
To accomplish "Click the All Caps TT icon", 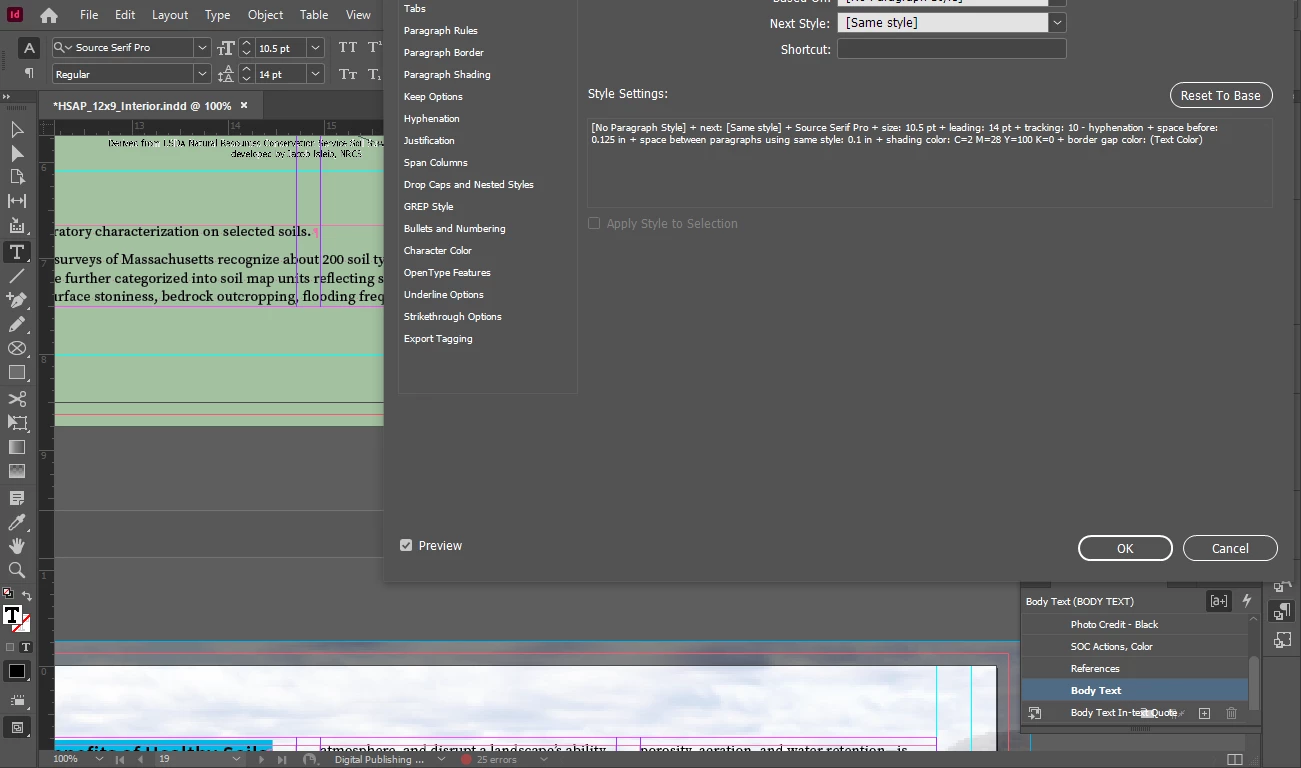I will 347,47.
